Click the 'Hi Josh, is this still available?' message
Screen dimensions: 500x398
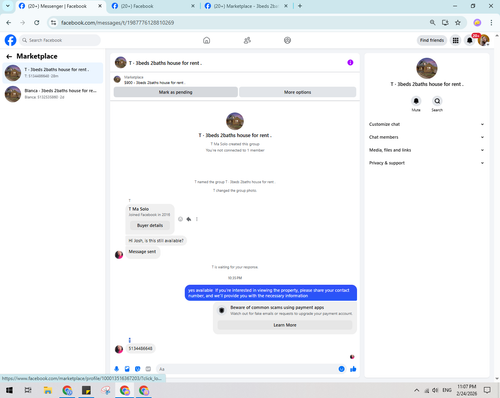click(156, 240)
